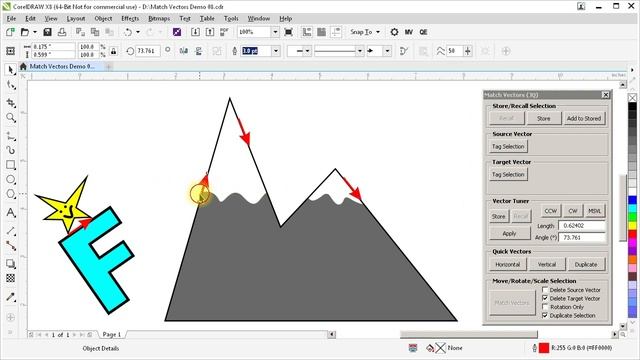
Task: Click the Duplicate quick vector button
Action: tap(586, 264)
